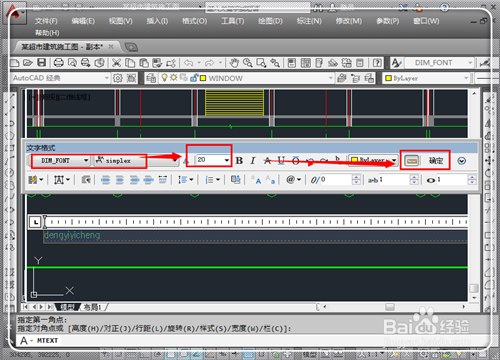
Task: Toggle Bold formatting
Action: pos(239,161)
